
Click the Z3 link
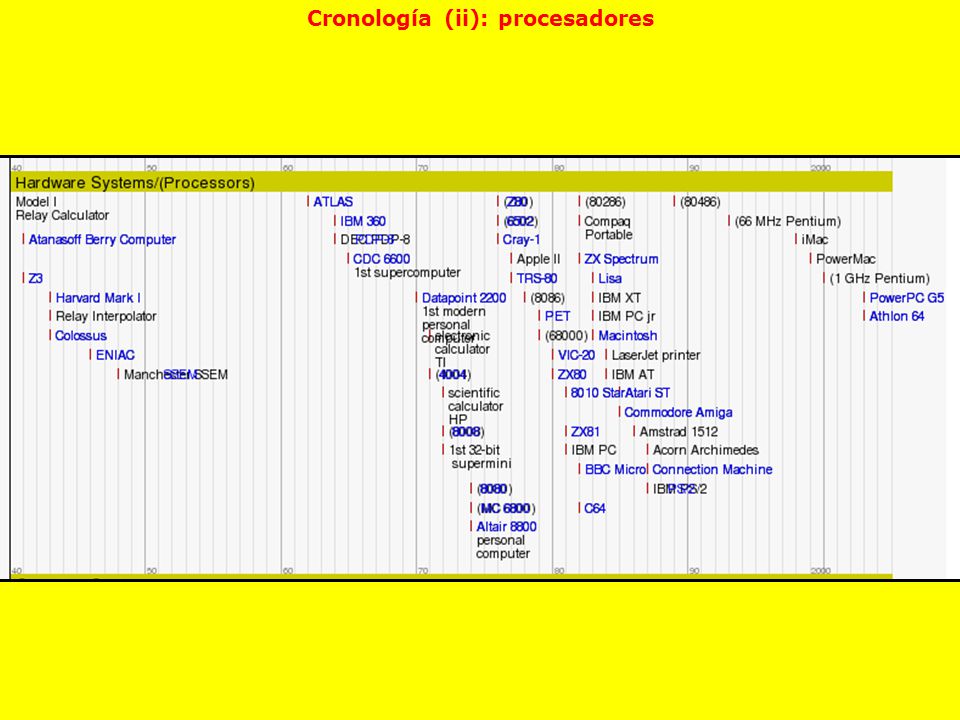coord(36,279)
